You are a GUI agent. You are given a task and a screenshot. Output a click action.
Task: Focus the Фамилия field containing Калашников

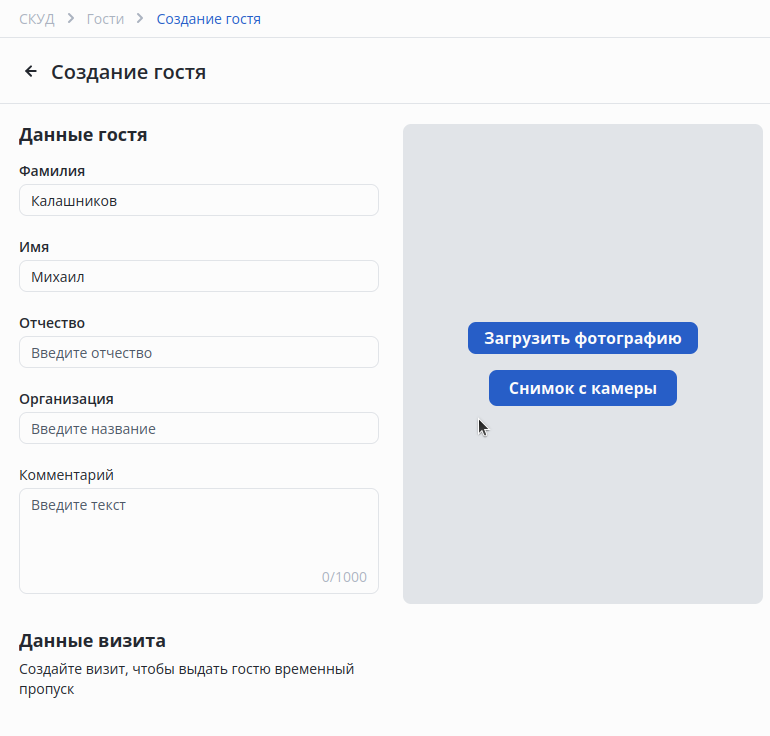[x=199, y=200]
